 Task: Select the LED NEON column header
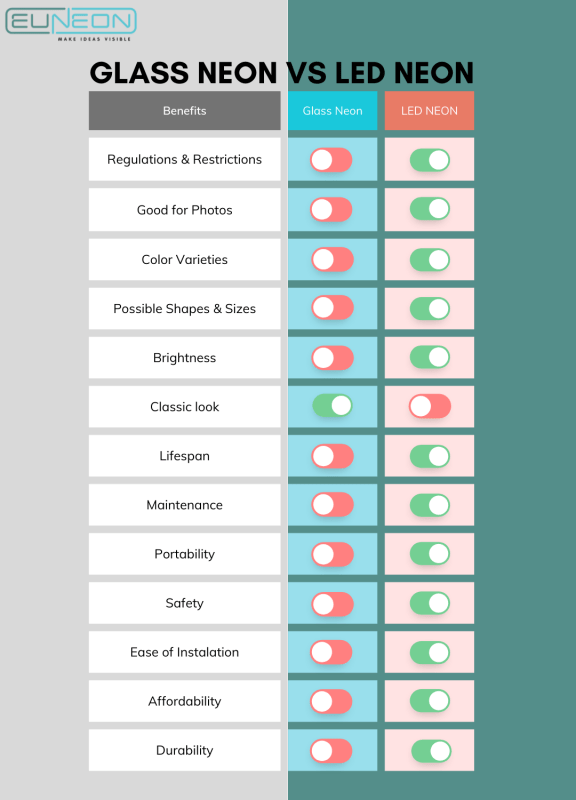(x=429, y=111)
